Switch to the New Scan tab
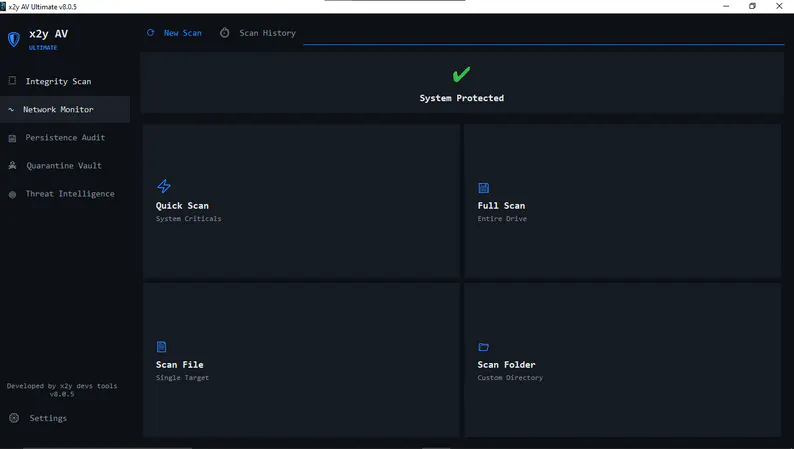794x449 pixels. pyautogui.click(x=174, y=33)
